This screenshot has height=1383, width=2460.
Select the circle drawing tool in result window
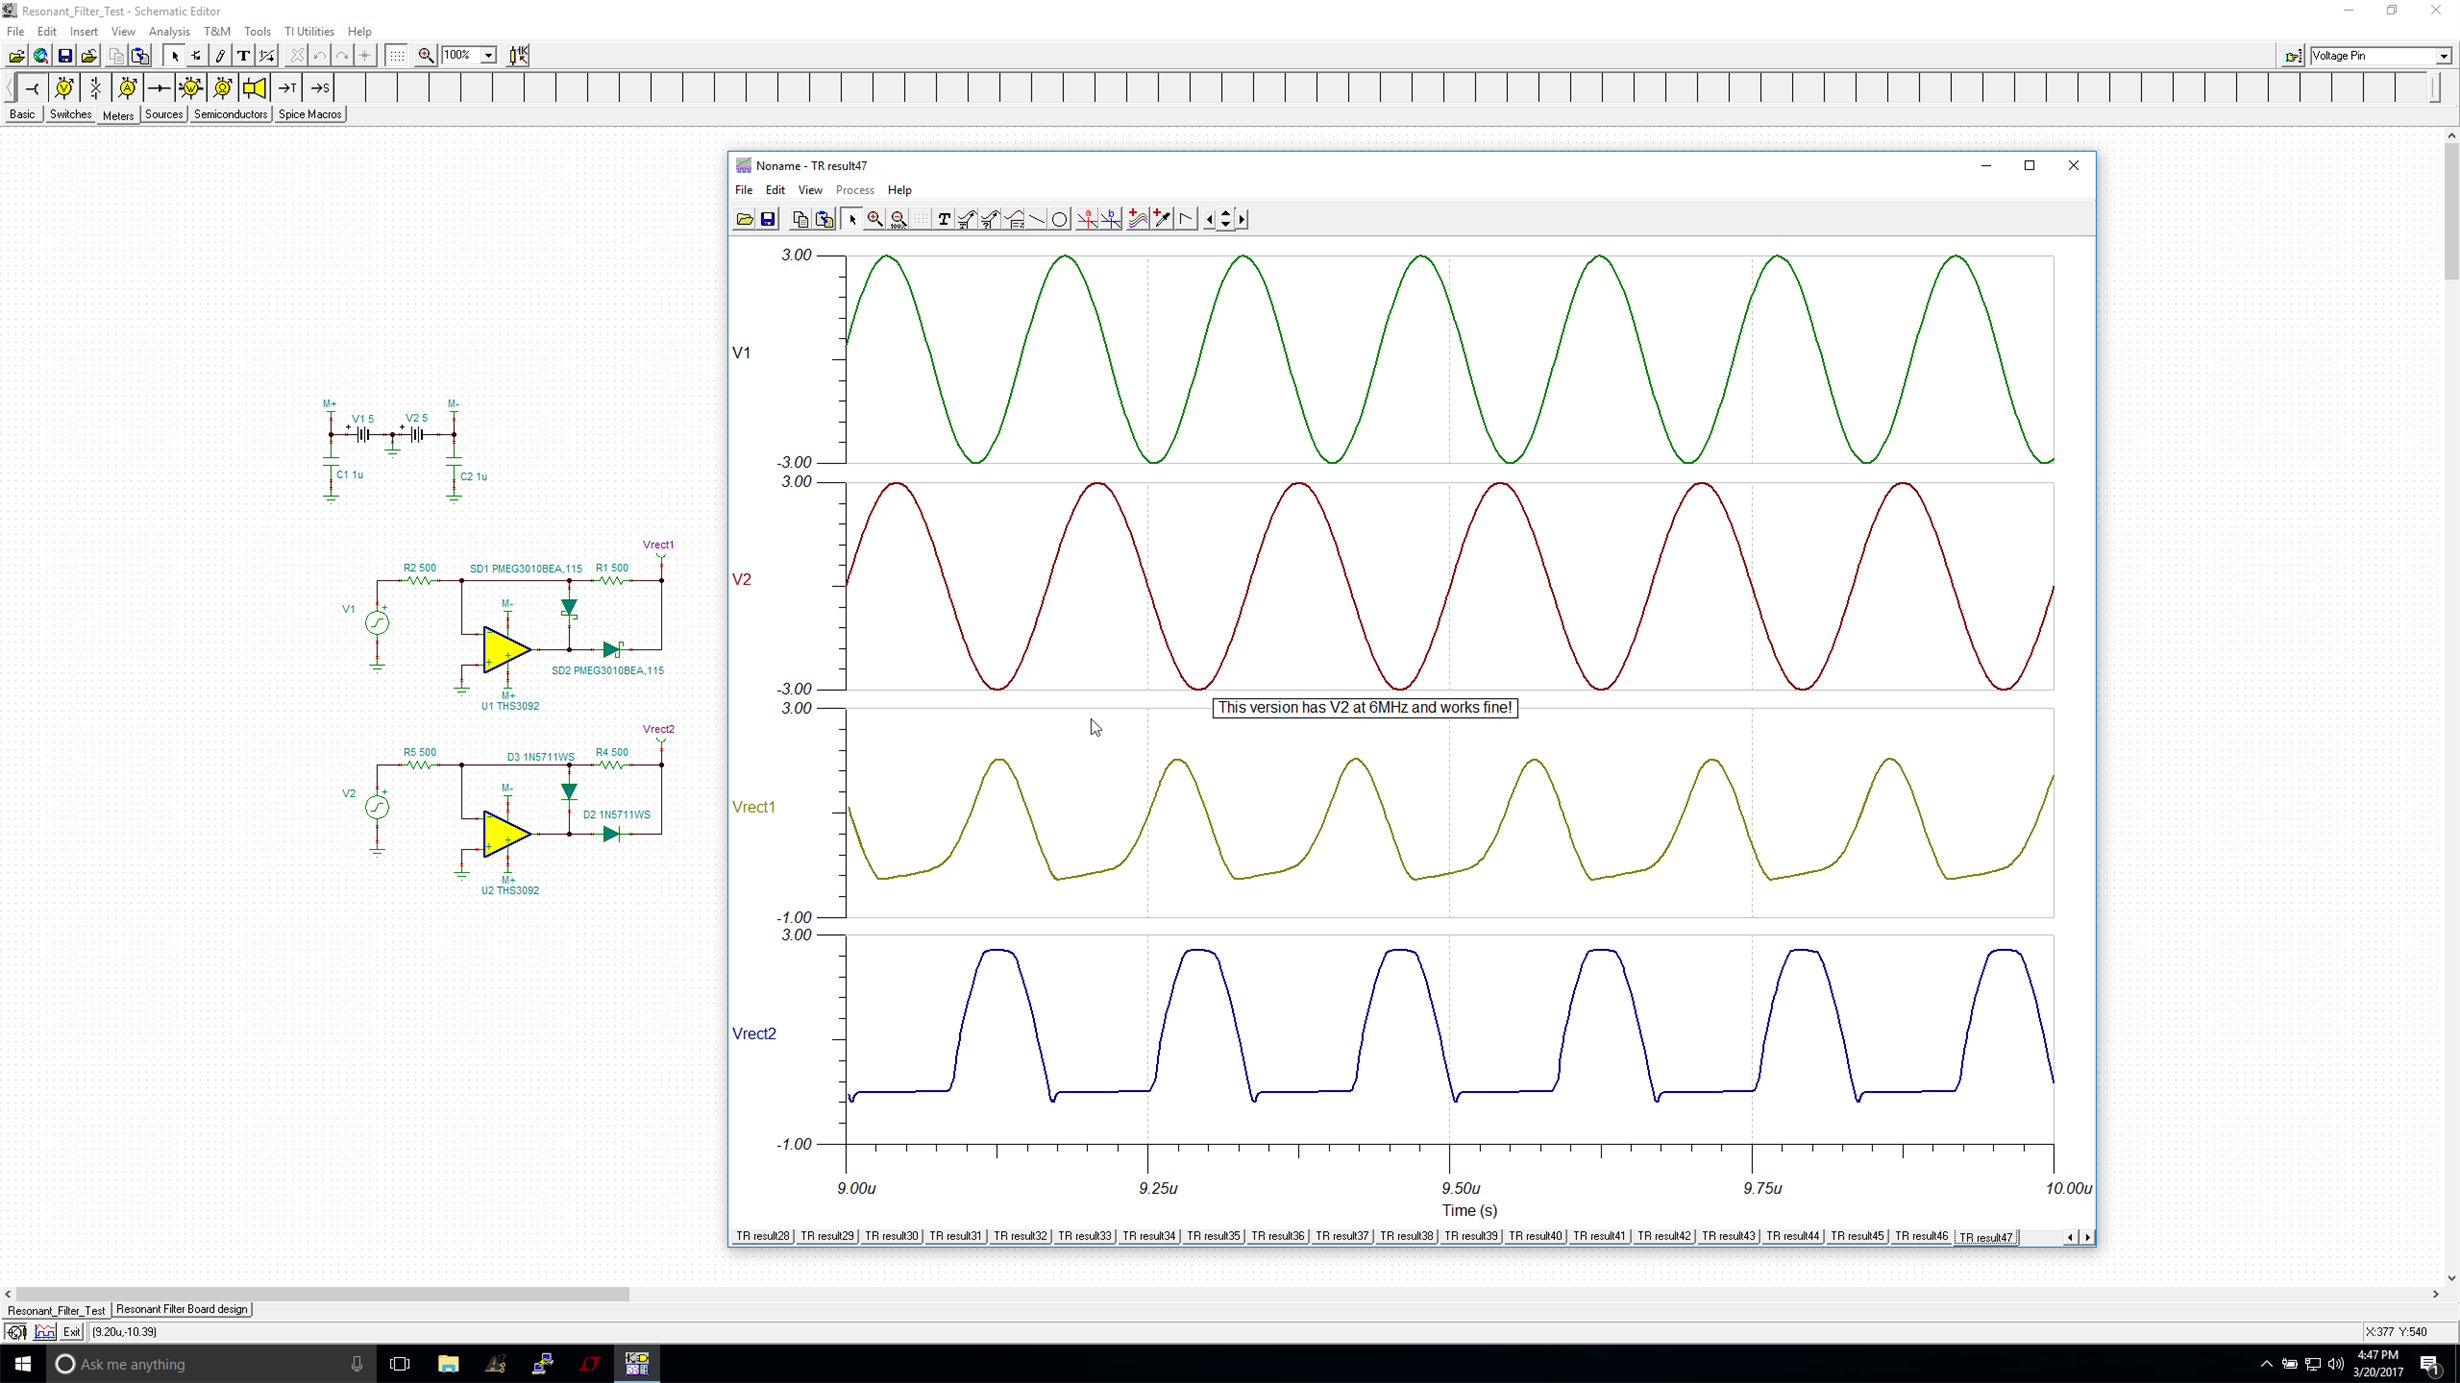click(1060, 220)
